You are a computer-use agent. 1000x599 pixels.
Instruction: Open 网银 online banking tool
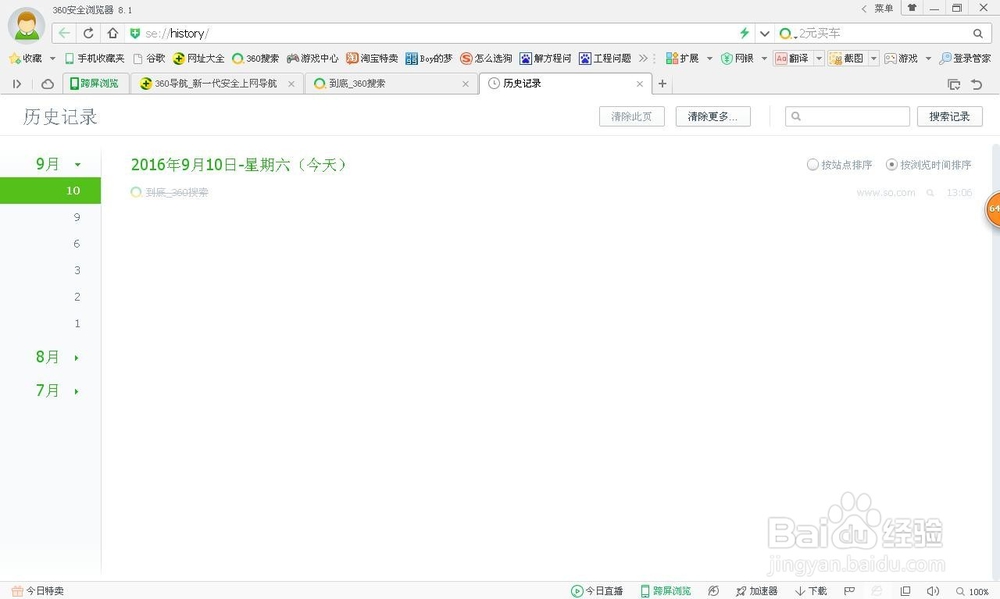(x=737, y=58)
